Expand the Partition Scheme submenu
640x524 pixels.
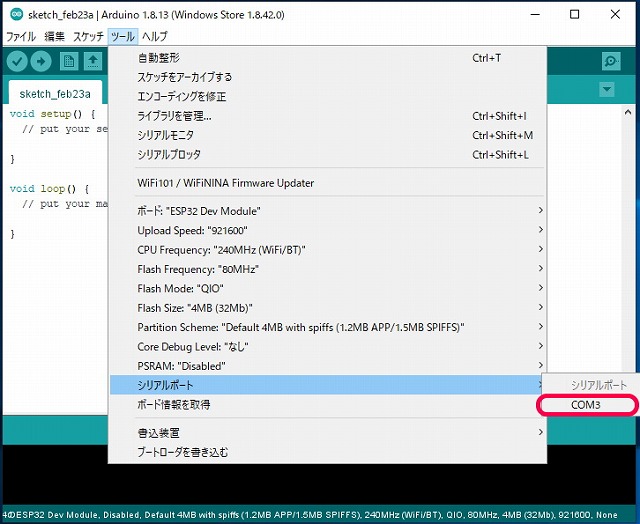pos(327,327)
